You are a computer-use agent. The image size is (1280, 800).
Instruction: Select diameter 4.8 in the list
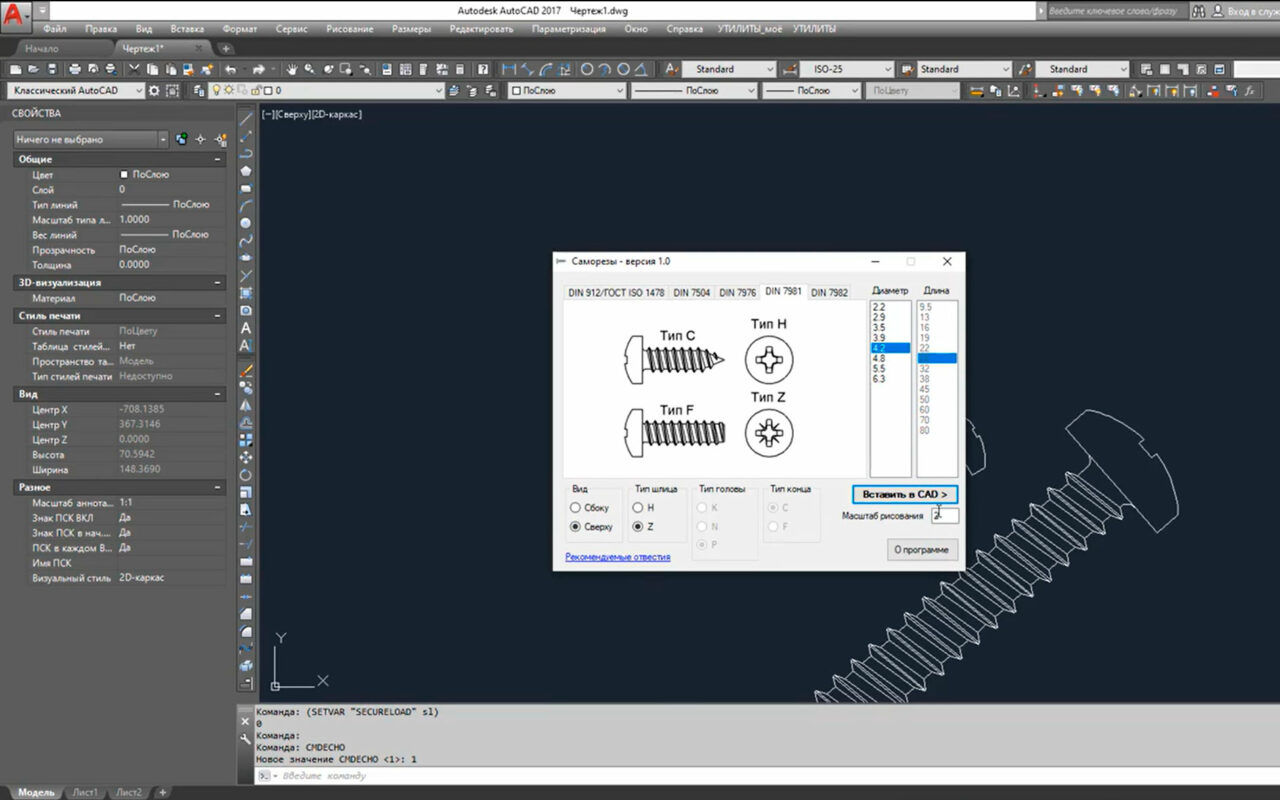(890, 358)
